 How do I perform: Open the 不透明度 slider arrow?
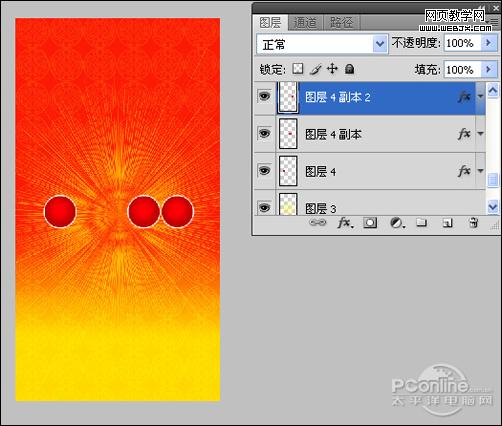click(x=489, y=43)
